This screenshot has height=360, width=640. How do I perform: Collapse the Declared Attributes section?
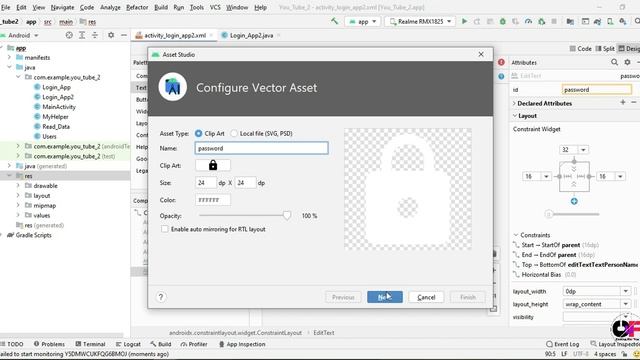point(514,103)
